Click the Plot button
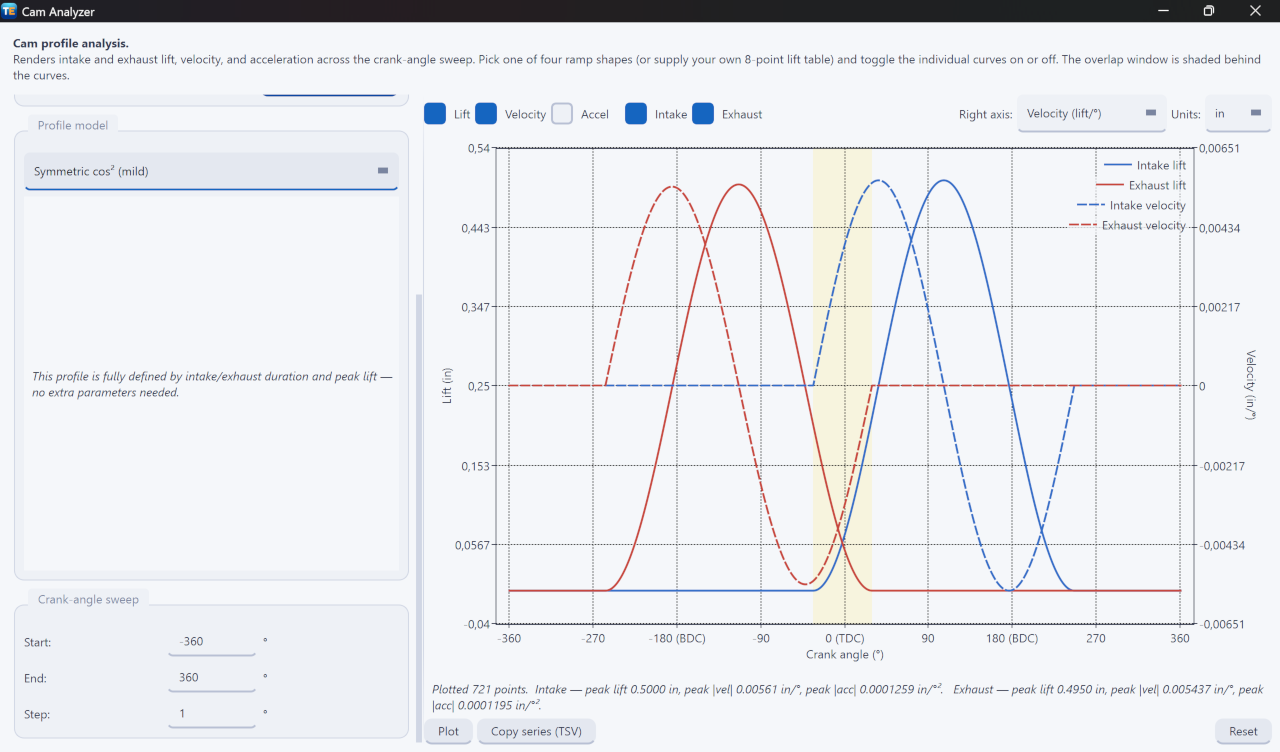Image resolution: width=1280 pixels, height=752 pixels. (x=449, y=732)
